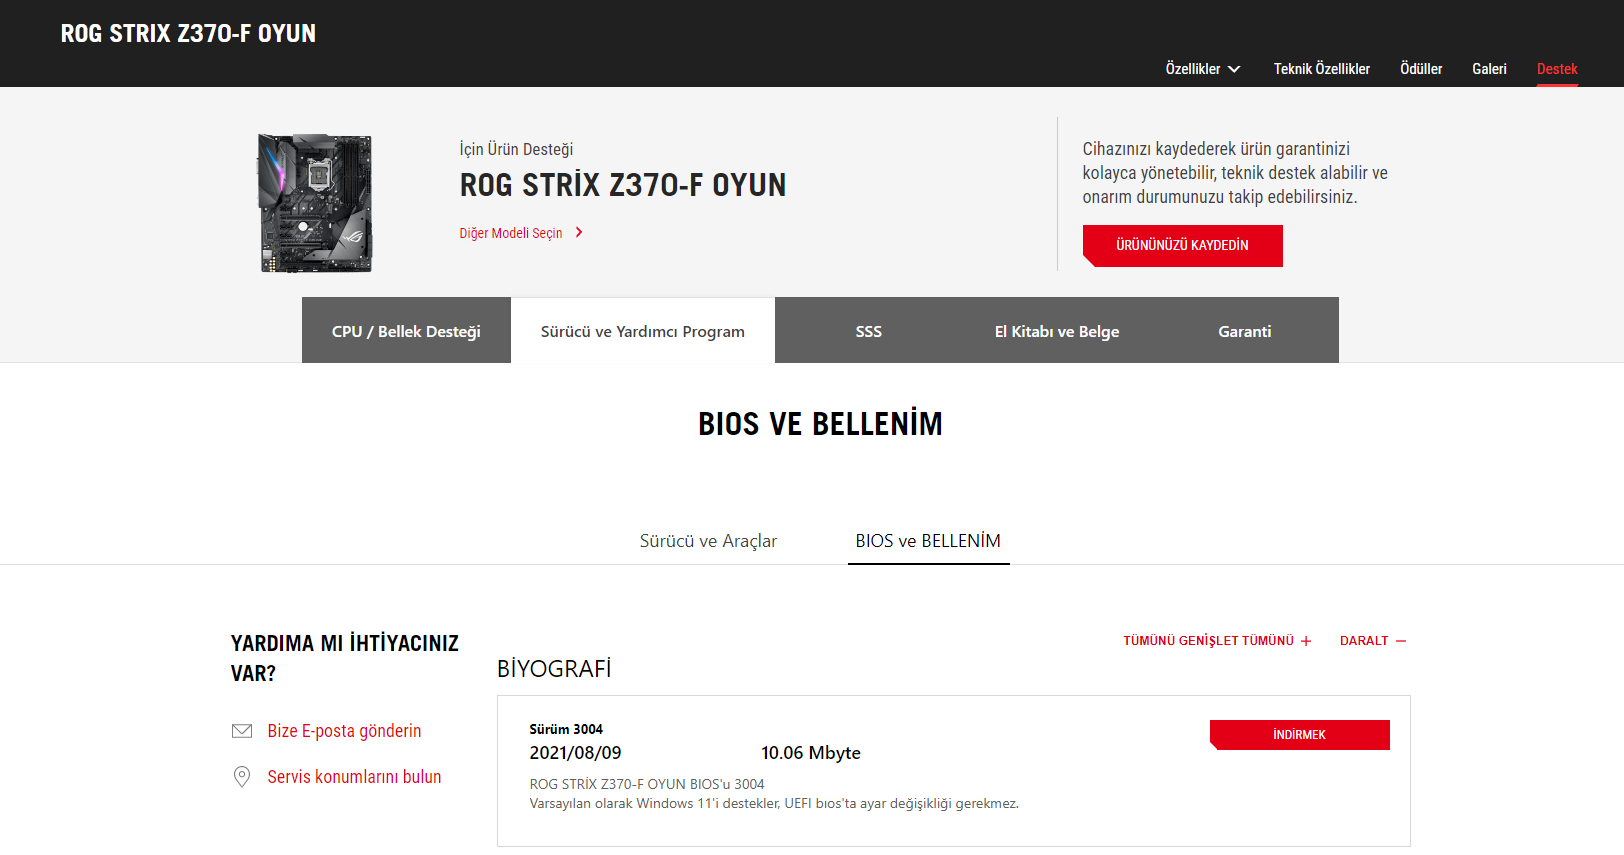The image size is (1624, 855).
Task: Click the arrow beside Diğer Modeli Seçin
Action: pyautogui.click(x=579, y=233)
